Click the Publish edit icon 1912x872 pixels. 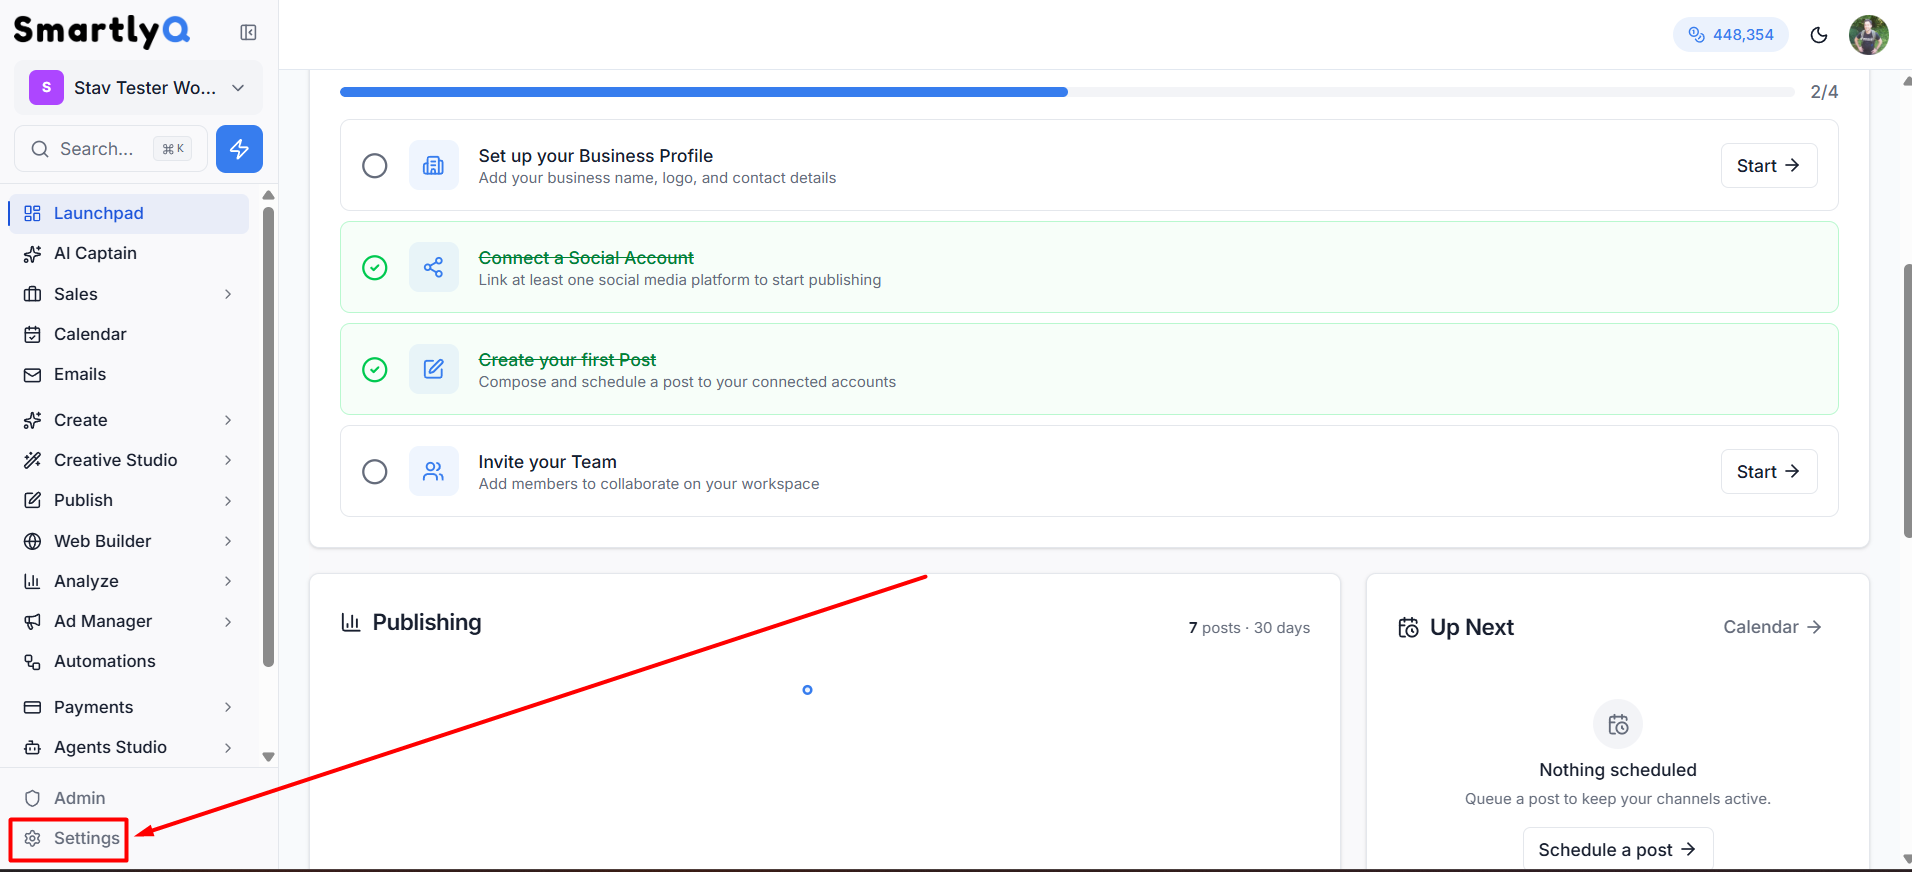pyautogui.click(x=33, y=500)
